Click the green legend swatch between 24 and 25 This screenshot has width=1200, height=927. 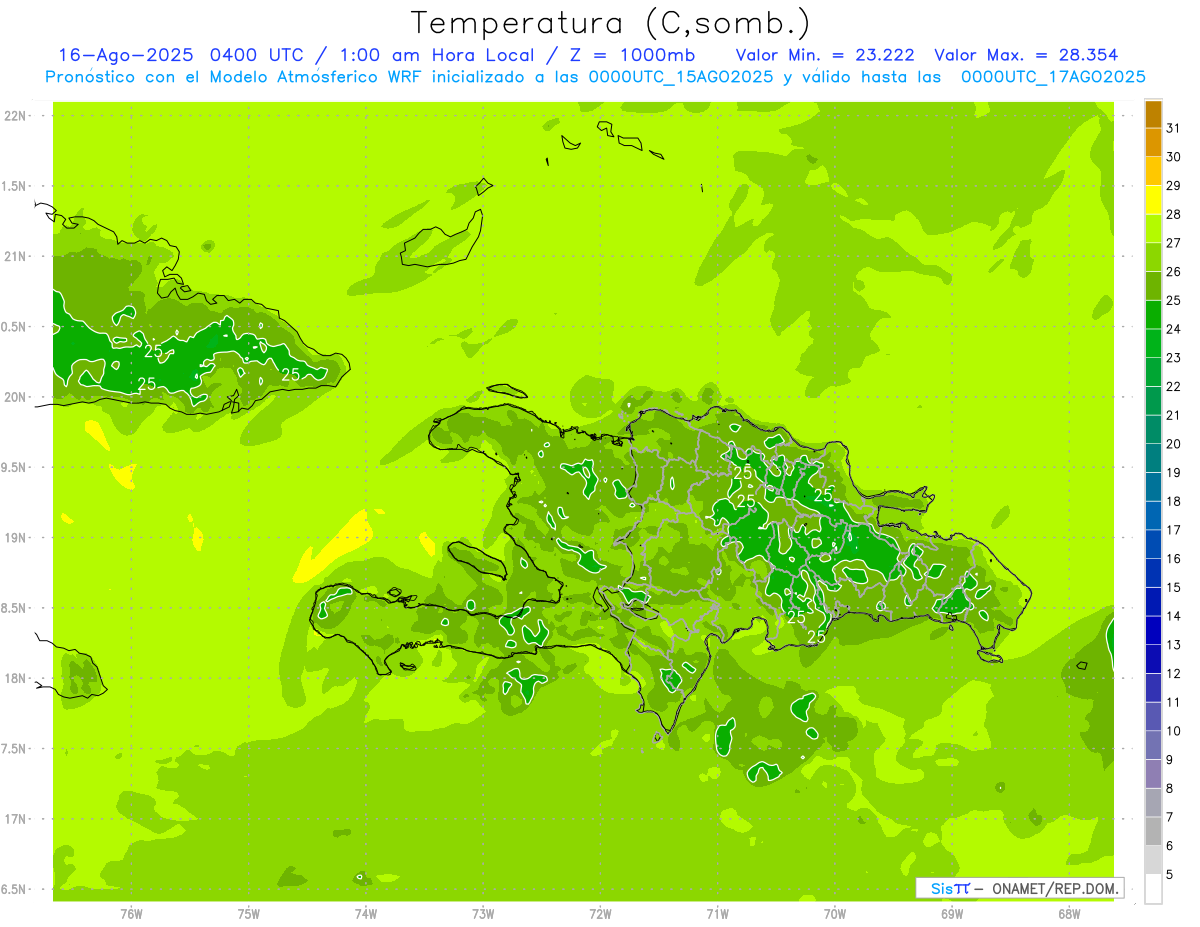[x=1153, y=315]
